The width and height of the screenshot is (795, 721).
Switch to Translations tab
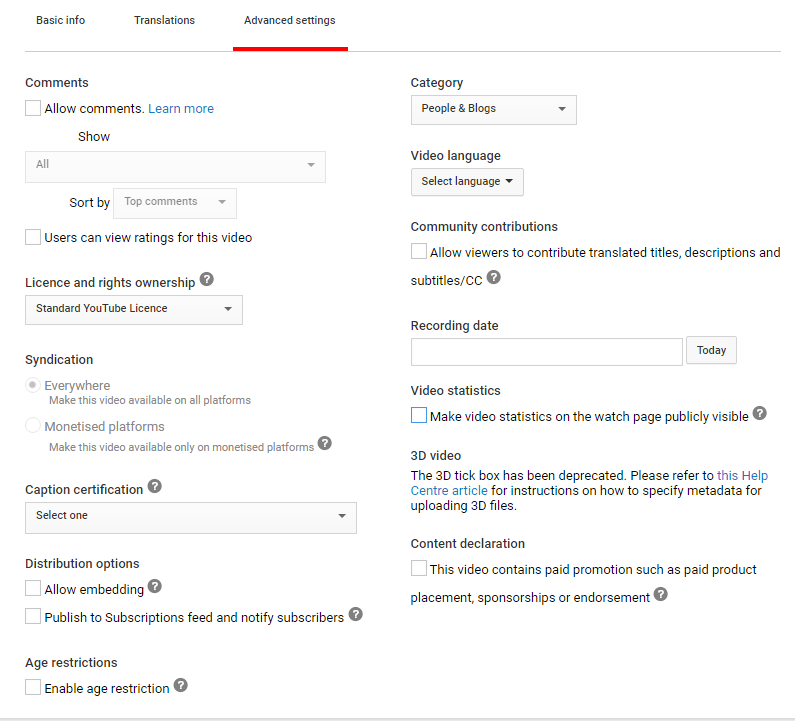(x=164, y=20)
